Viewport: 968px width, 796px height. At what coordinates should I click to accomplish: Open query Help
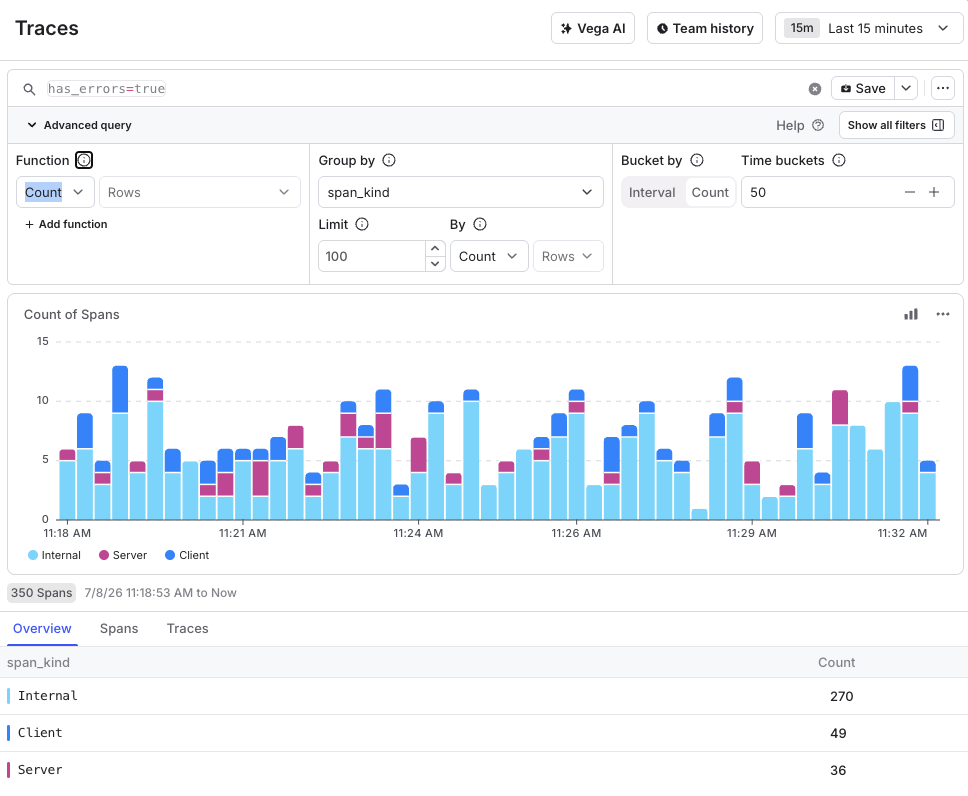click(799, 125)
